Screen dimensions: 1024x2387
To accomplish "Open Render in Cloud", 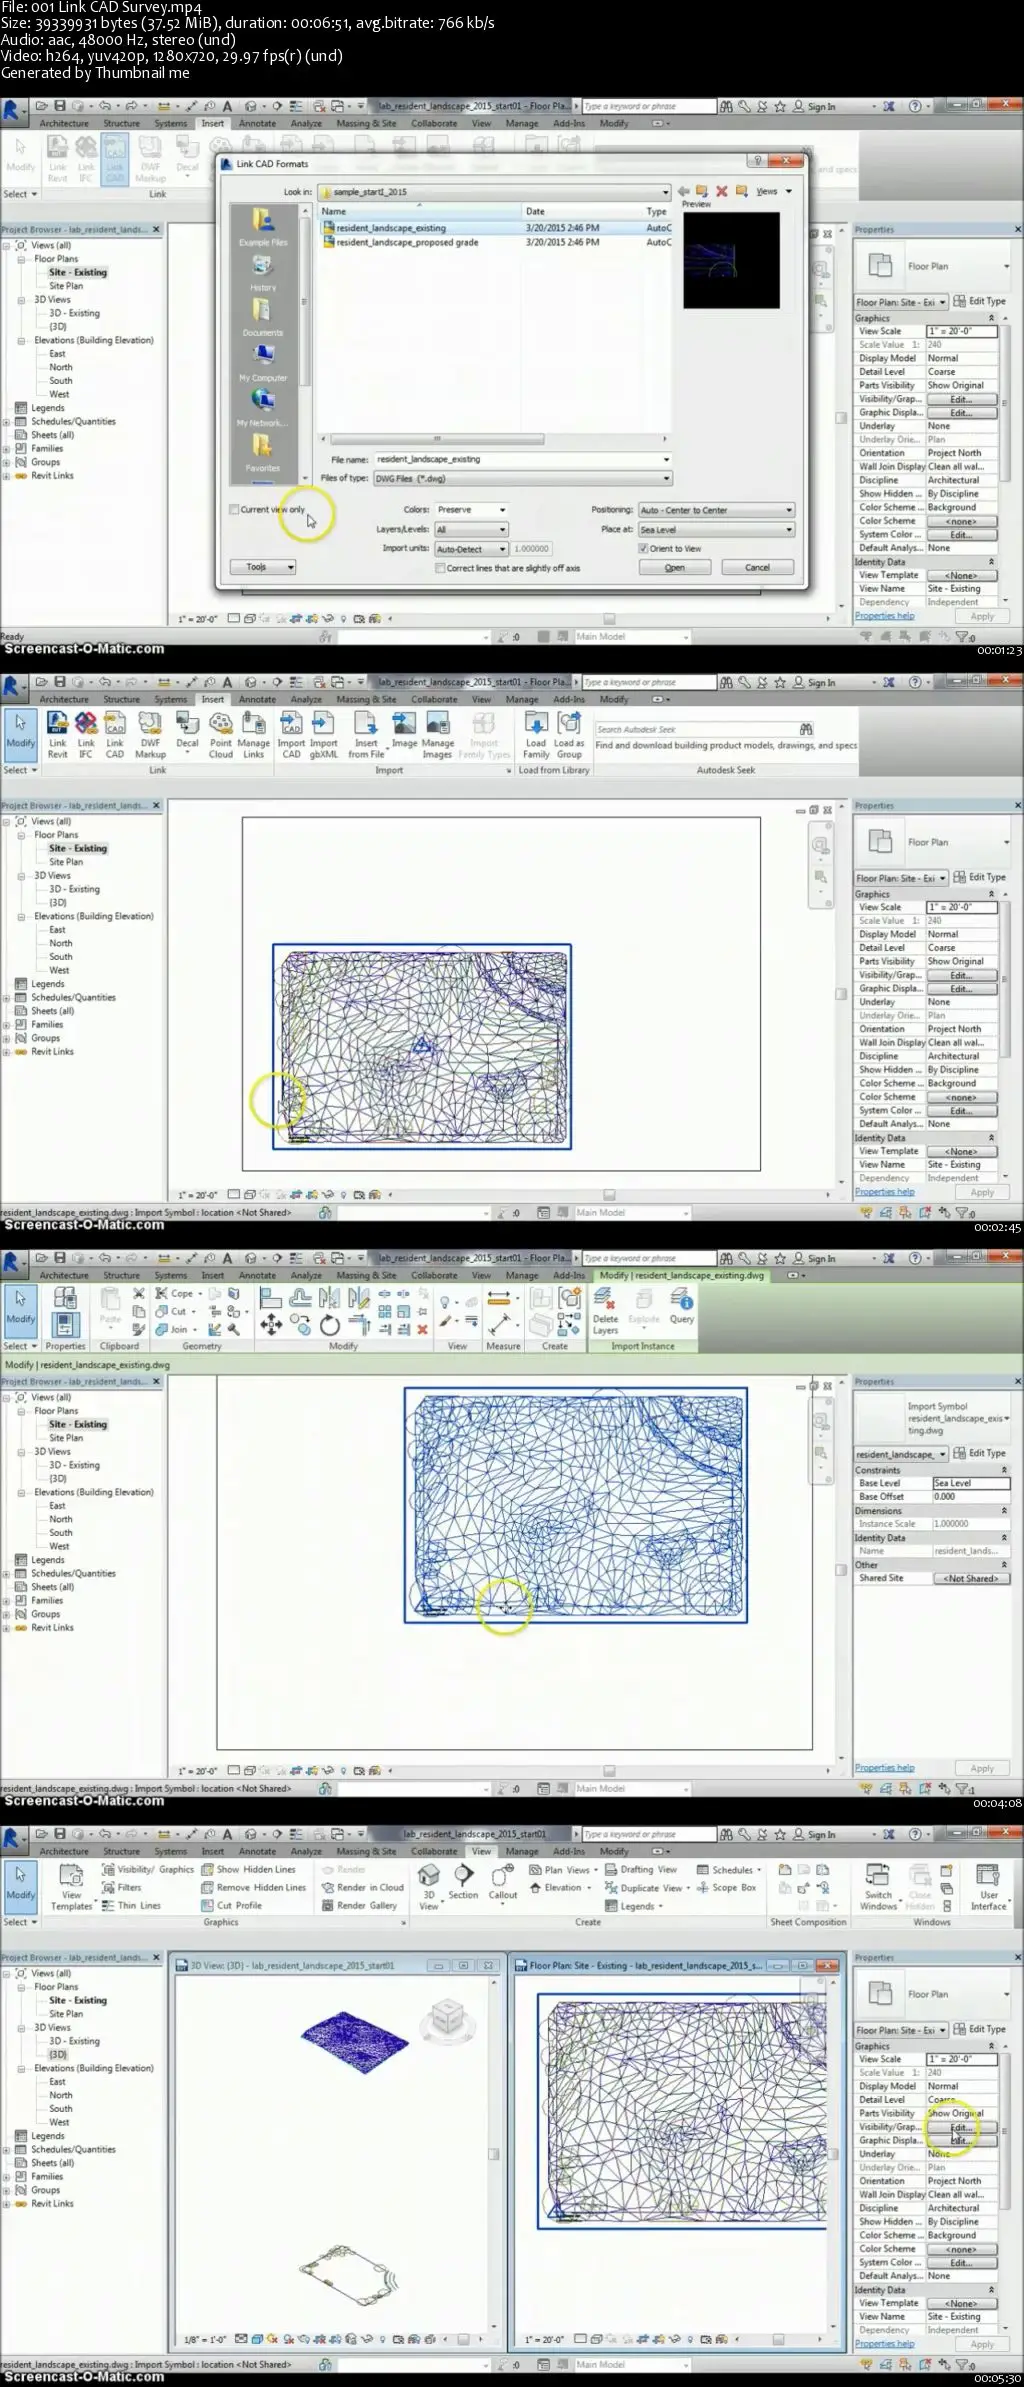I will click(362, 1887).
